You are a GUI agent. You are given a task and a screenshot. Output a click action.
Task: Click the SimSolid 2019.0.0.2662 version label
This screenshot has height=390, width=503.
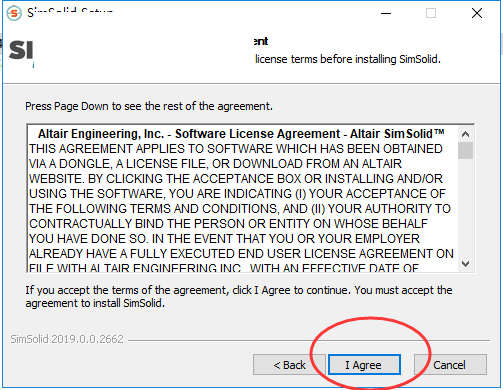point(67,339)
